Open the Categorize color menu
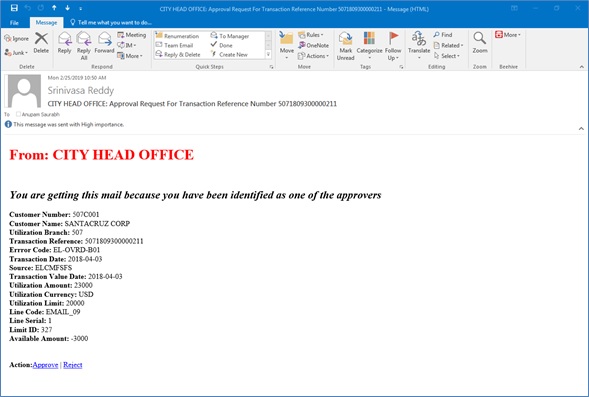 (369, 46)
